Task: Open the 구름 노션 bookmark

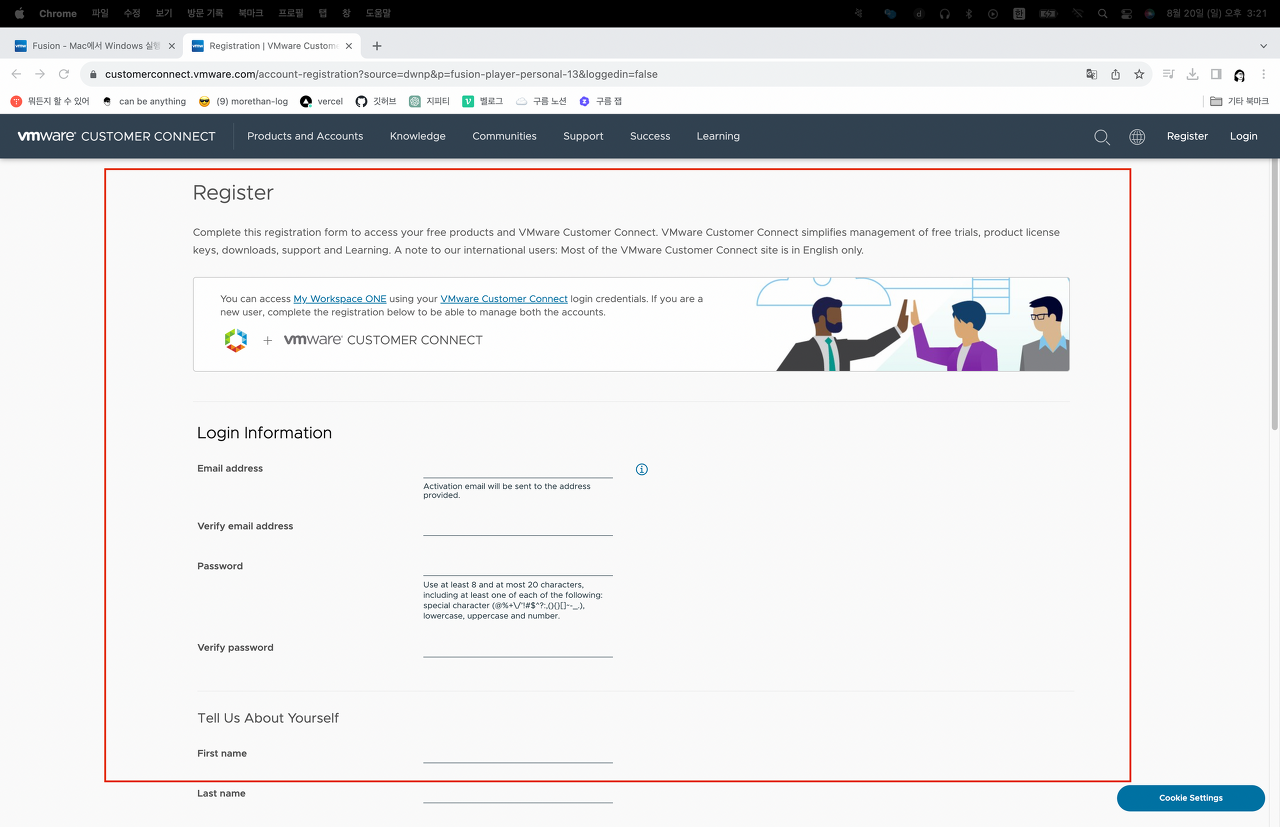Action: click(x=541, y=101)
